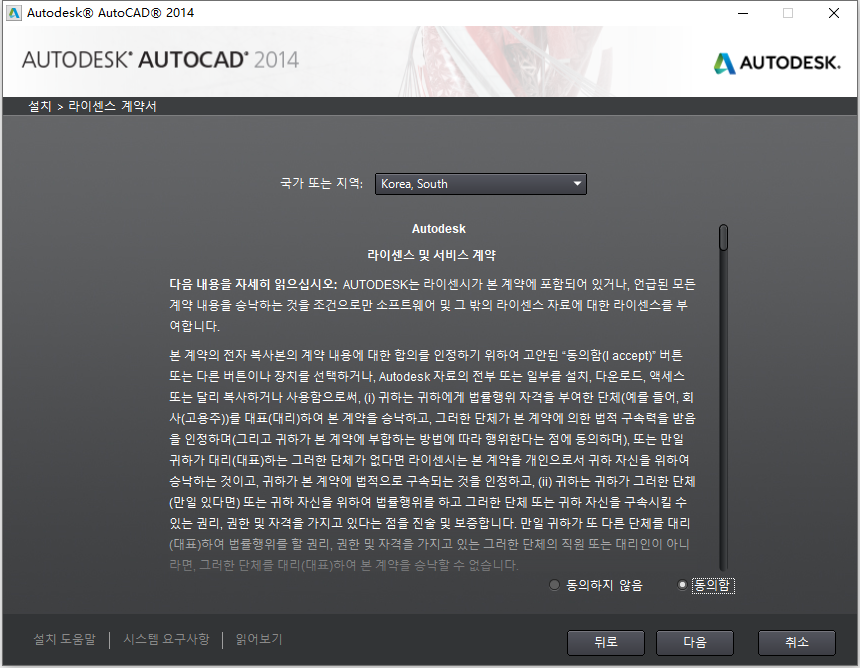Image resolution: width=860 pixels, height=668 pixels.
Task: Click the 취소 (Cancel) button
Action: tap(796, 642)
